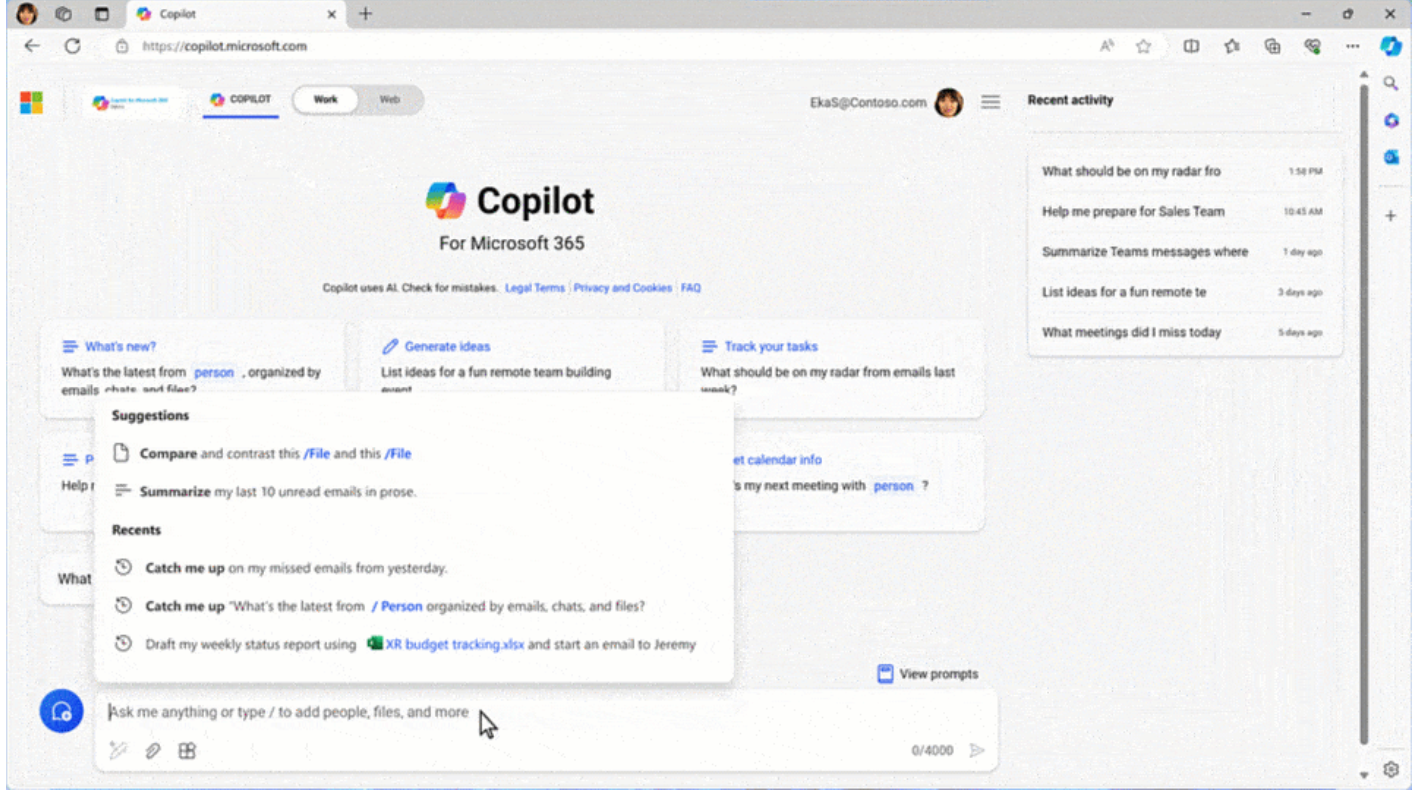The width and height of the screenshot is (1420, 792).
Task: Open the Outlook sidebar icon
Action: click(1391, 157)
